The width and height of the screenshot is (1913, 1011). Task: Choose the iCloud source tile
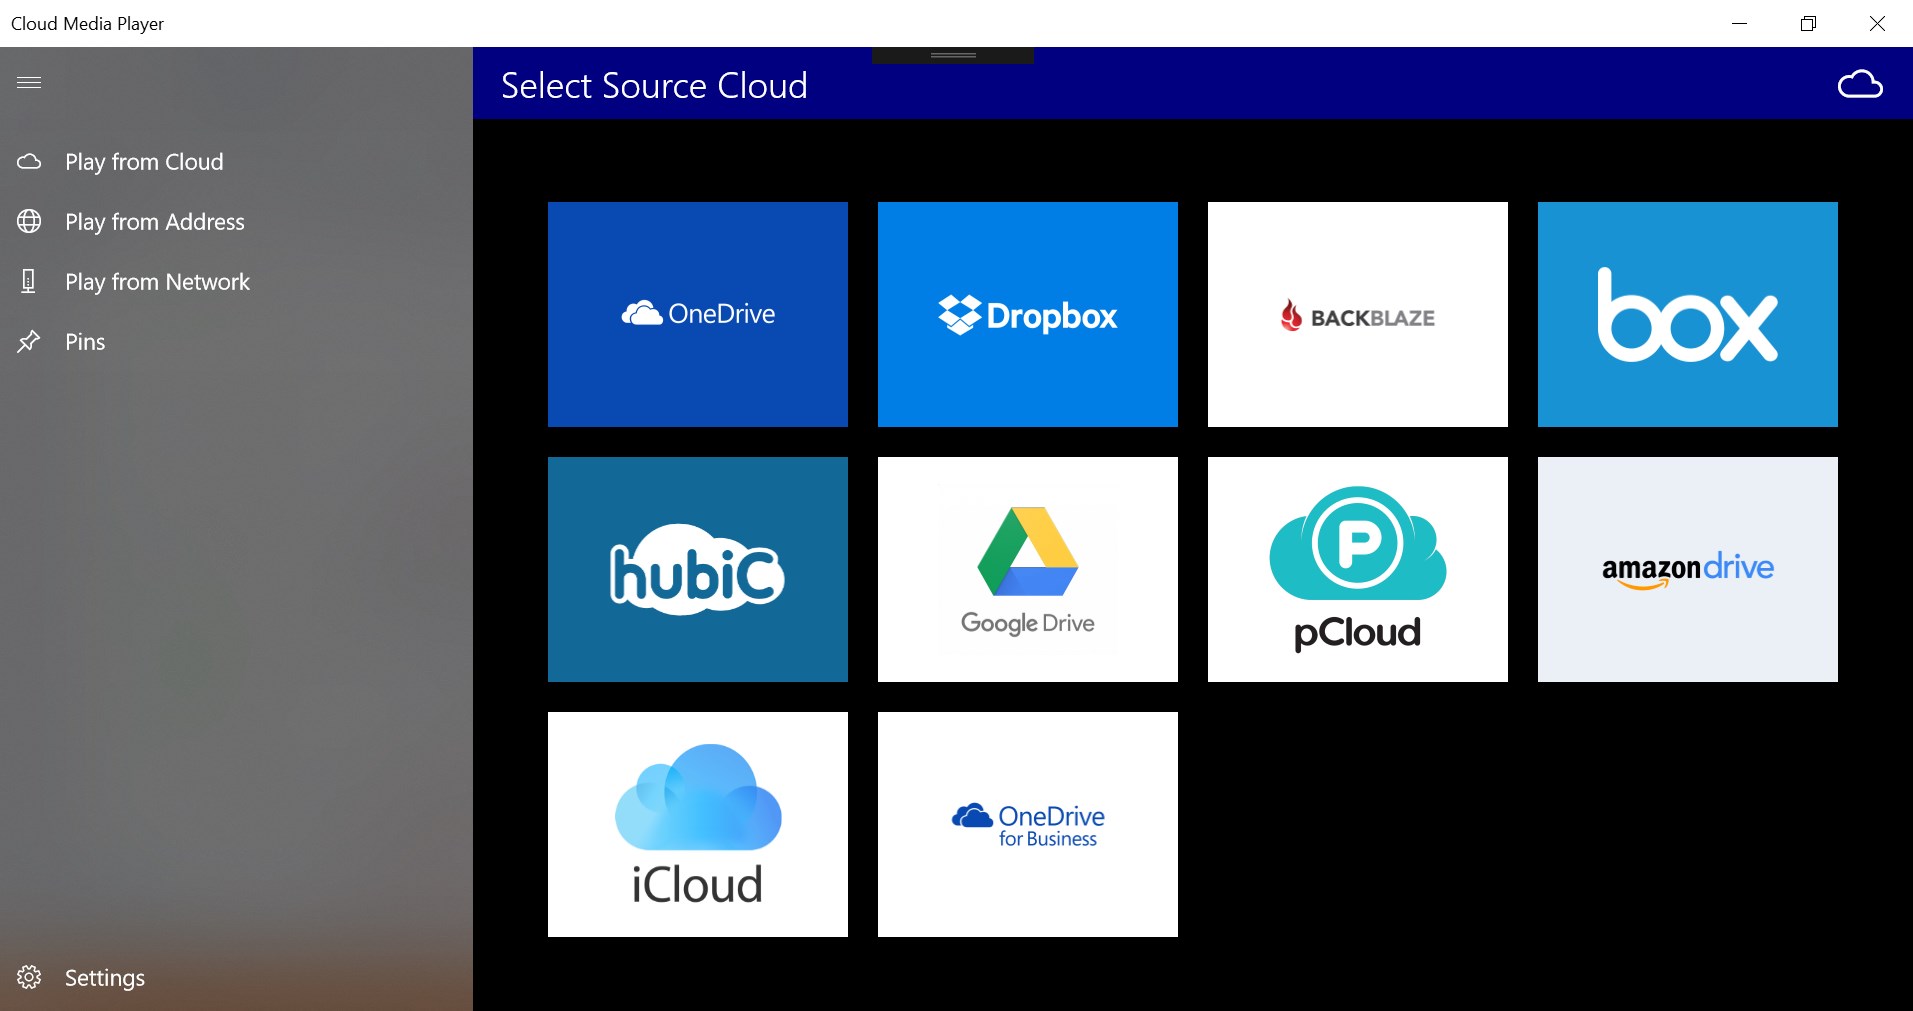698,825
